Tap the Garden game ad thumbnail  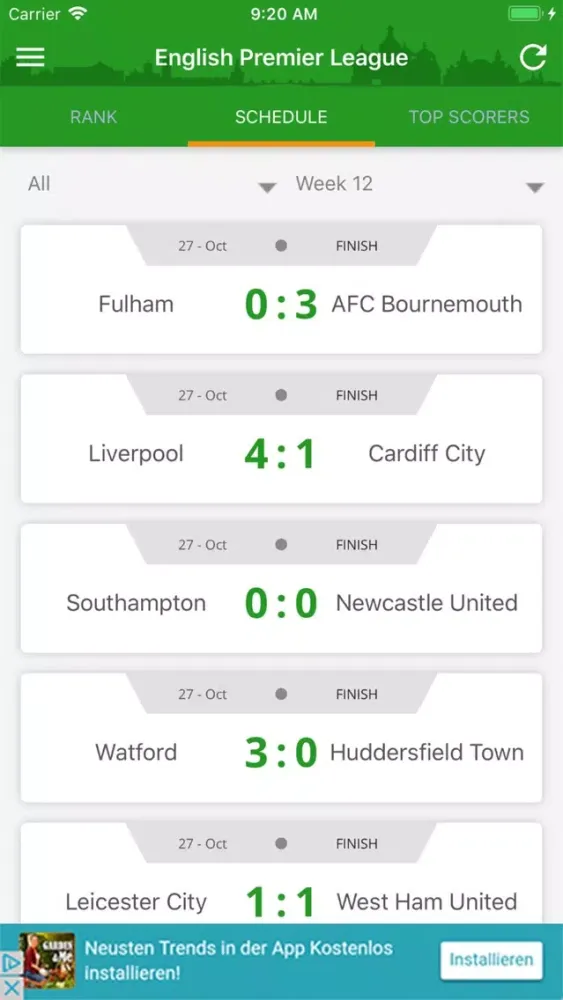[x=47, y=960]
